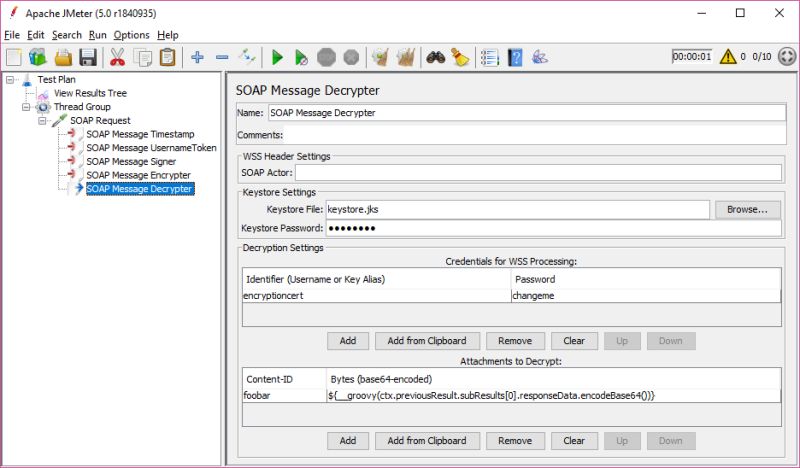
Task: Select SOAP Message Decrypter tree item
Action: tap(140, 189)
